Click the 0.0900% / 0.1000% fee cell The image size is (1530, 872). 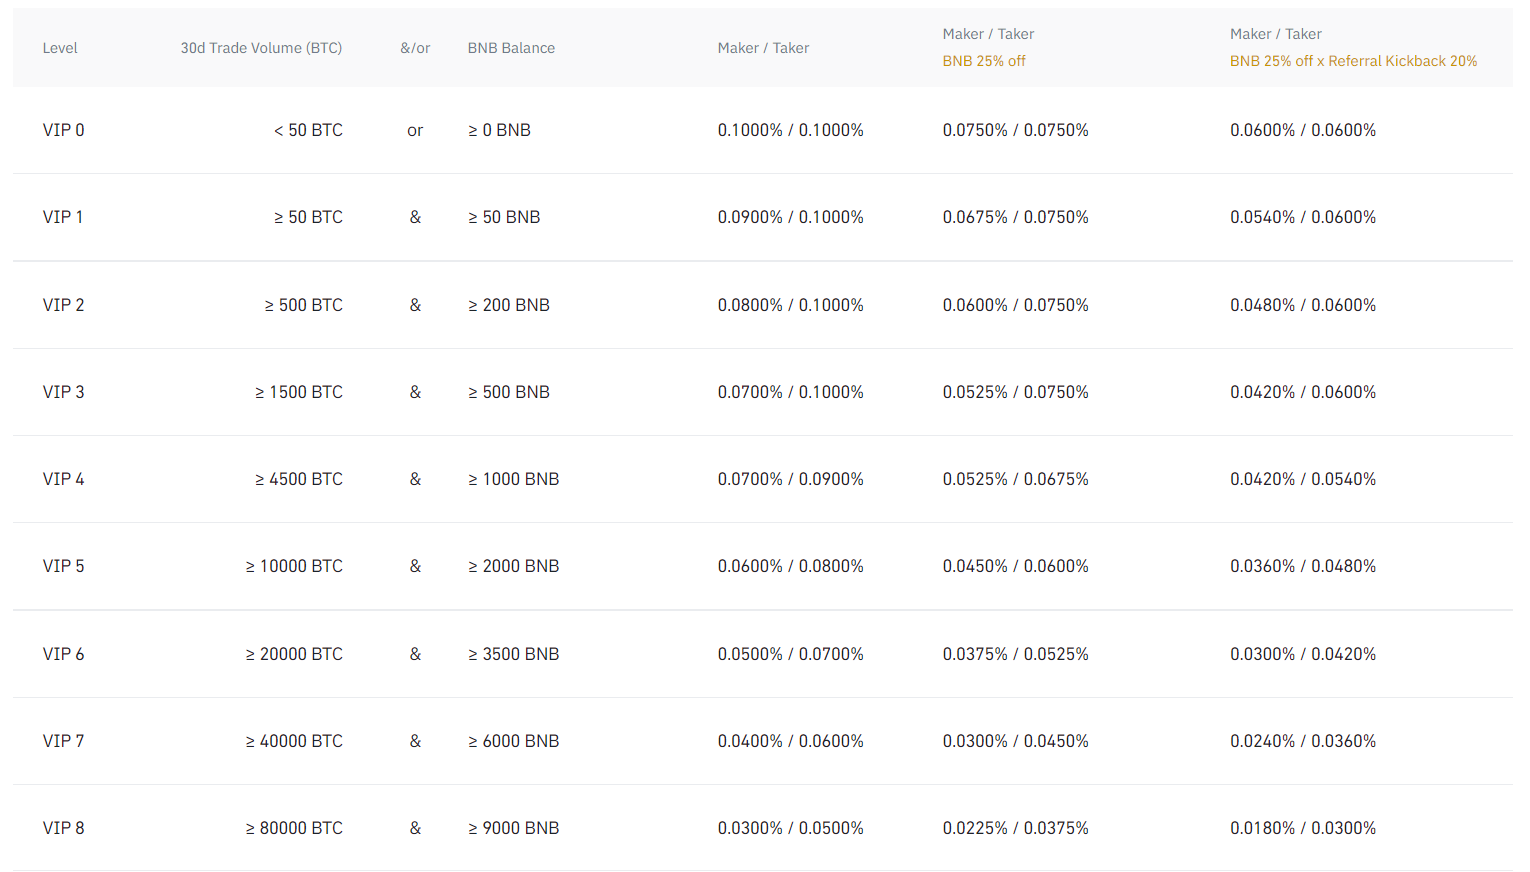[x=790, y=217]
